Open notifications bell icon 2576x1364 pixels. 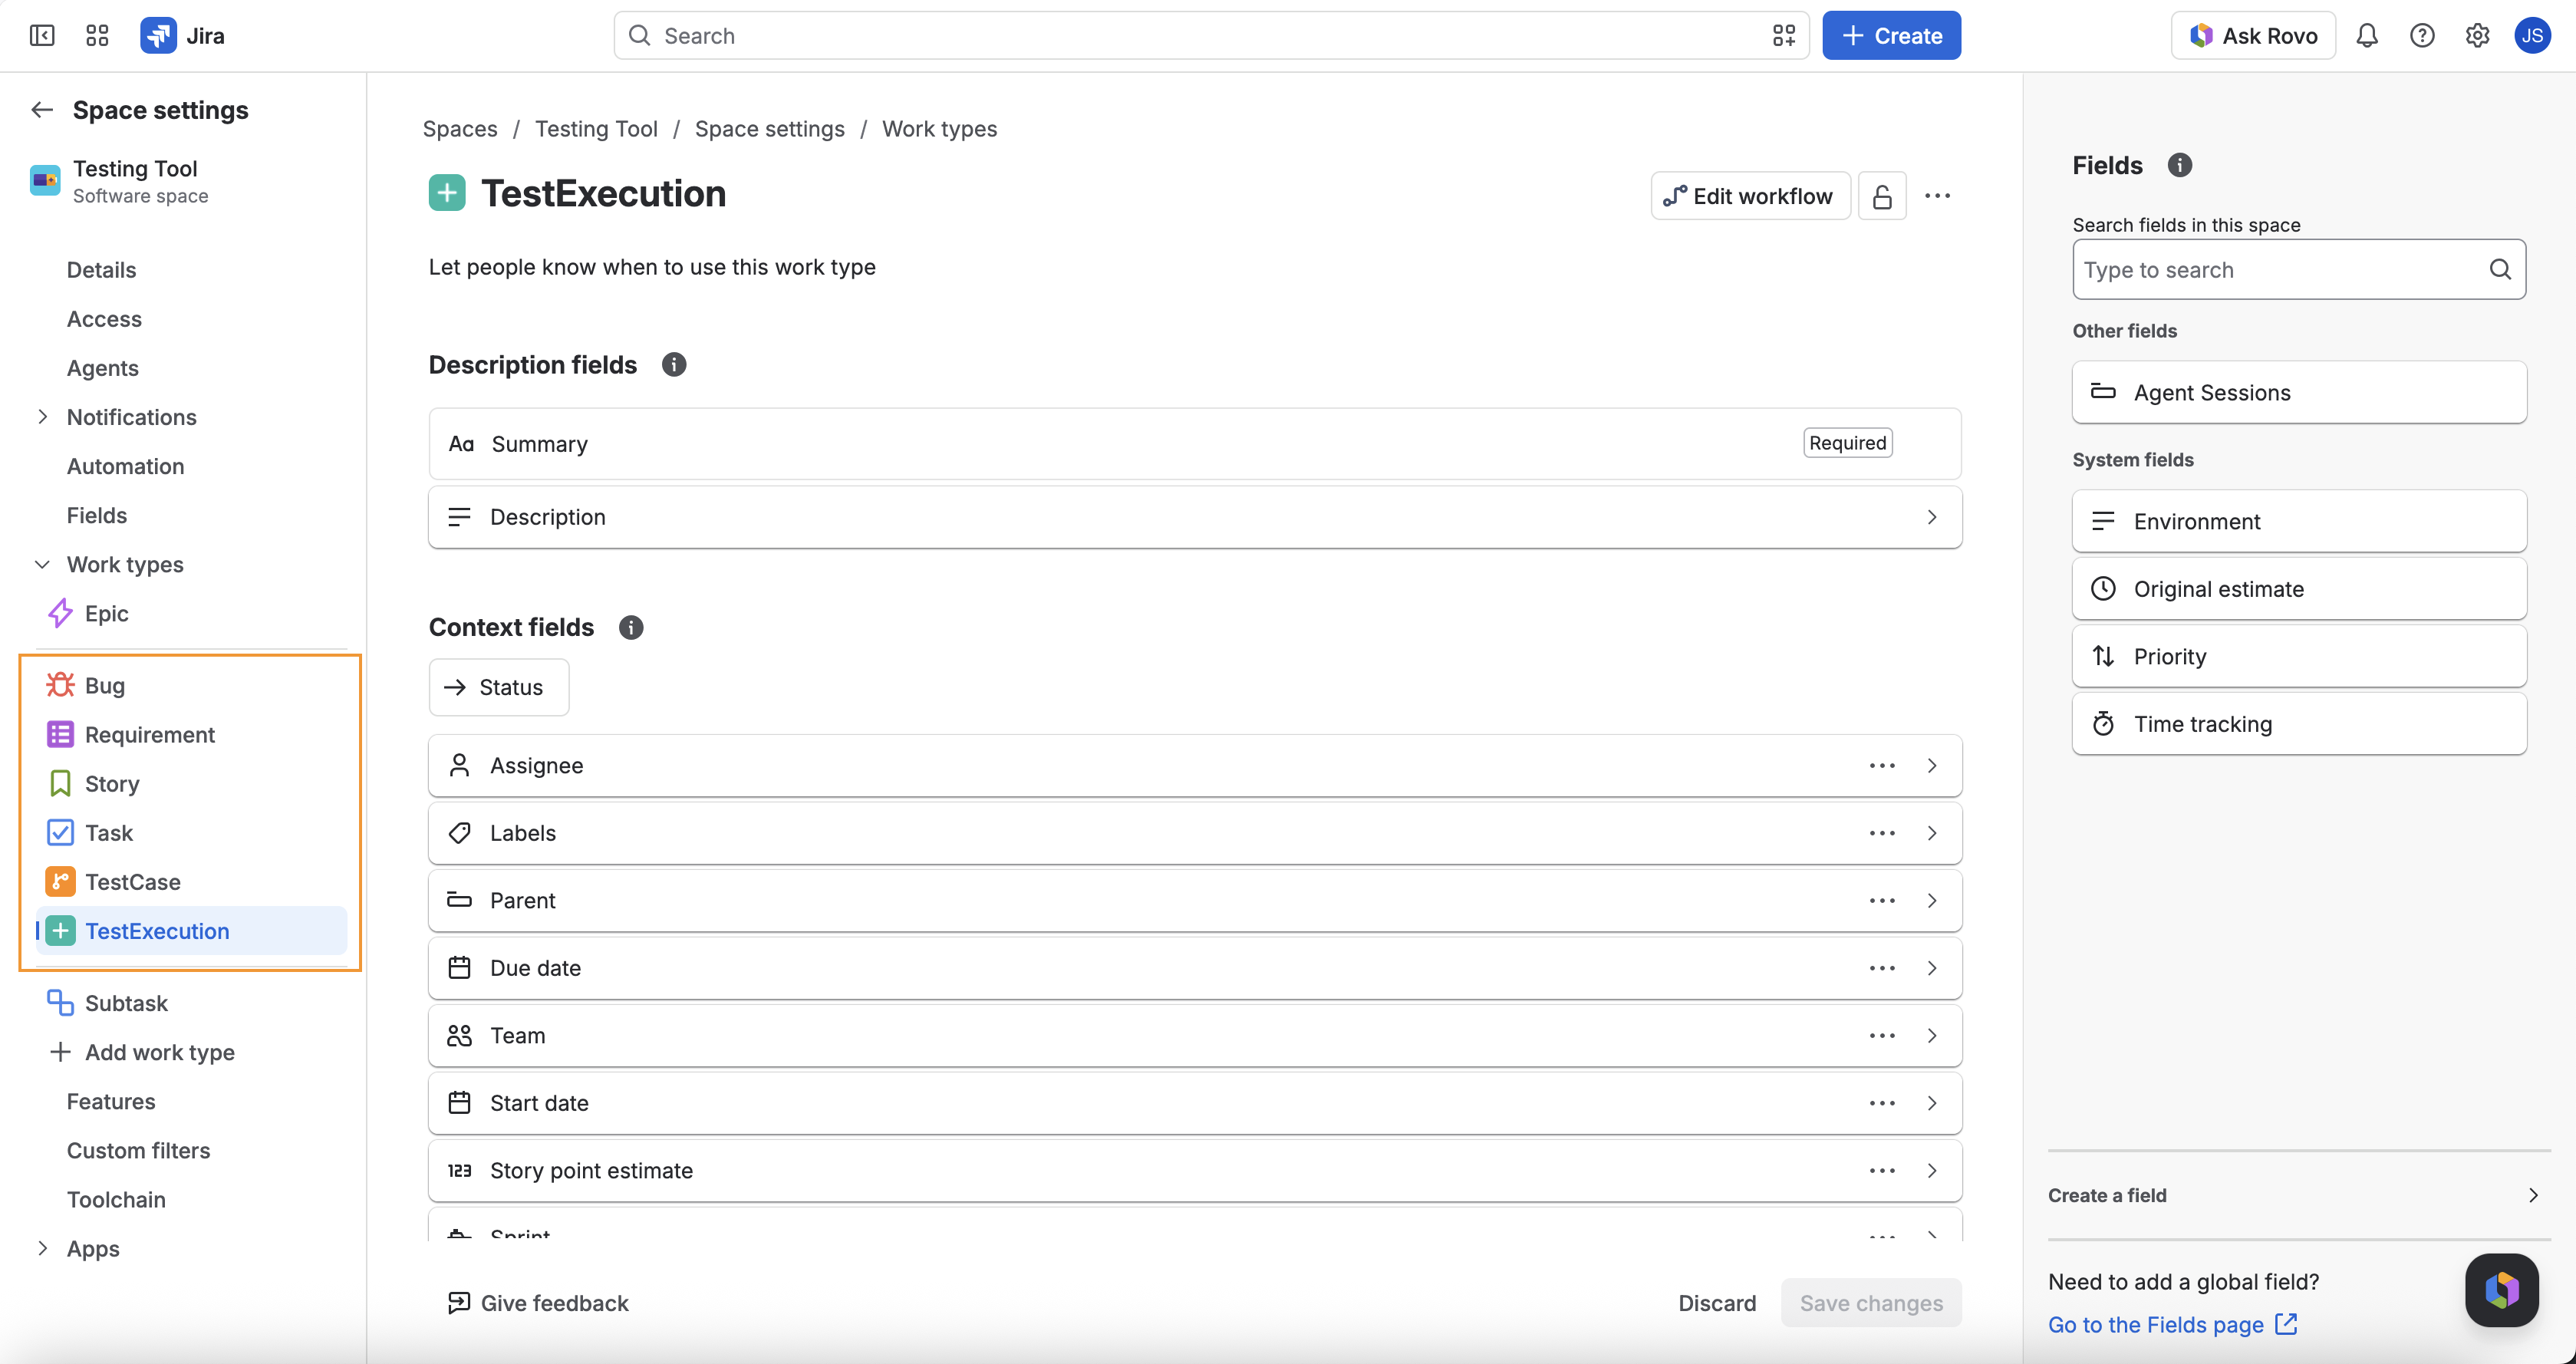point(2366,36)
